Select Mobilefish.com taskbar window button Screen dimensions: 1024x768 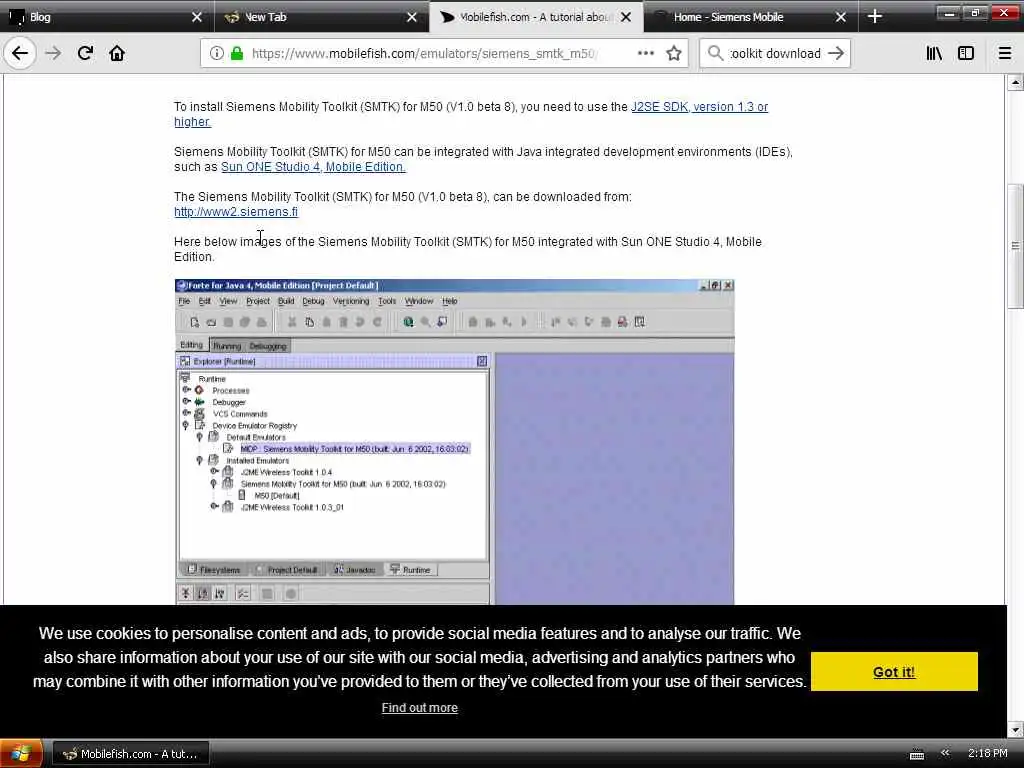130,754
